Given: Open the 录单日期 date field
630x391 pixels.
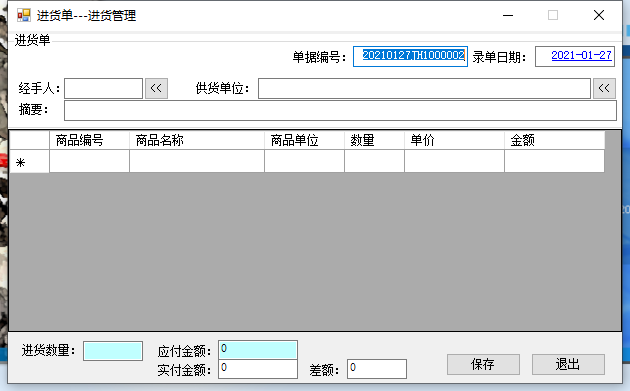Looking at the screenshot, I should (x=575, y=56).
